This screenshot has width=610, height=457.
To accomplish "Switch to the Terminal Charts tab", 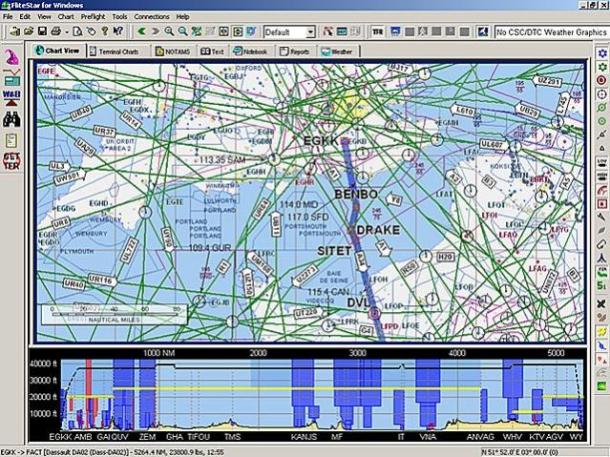I will 118,51.
